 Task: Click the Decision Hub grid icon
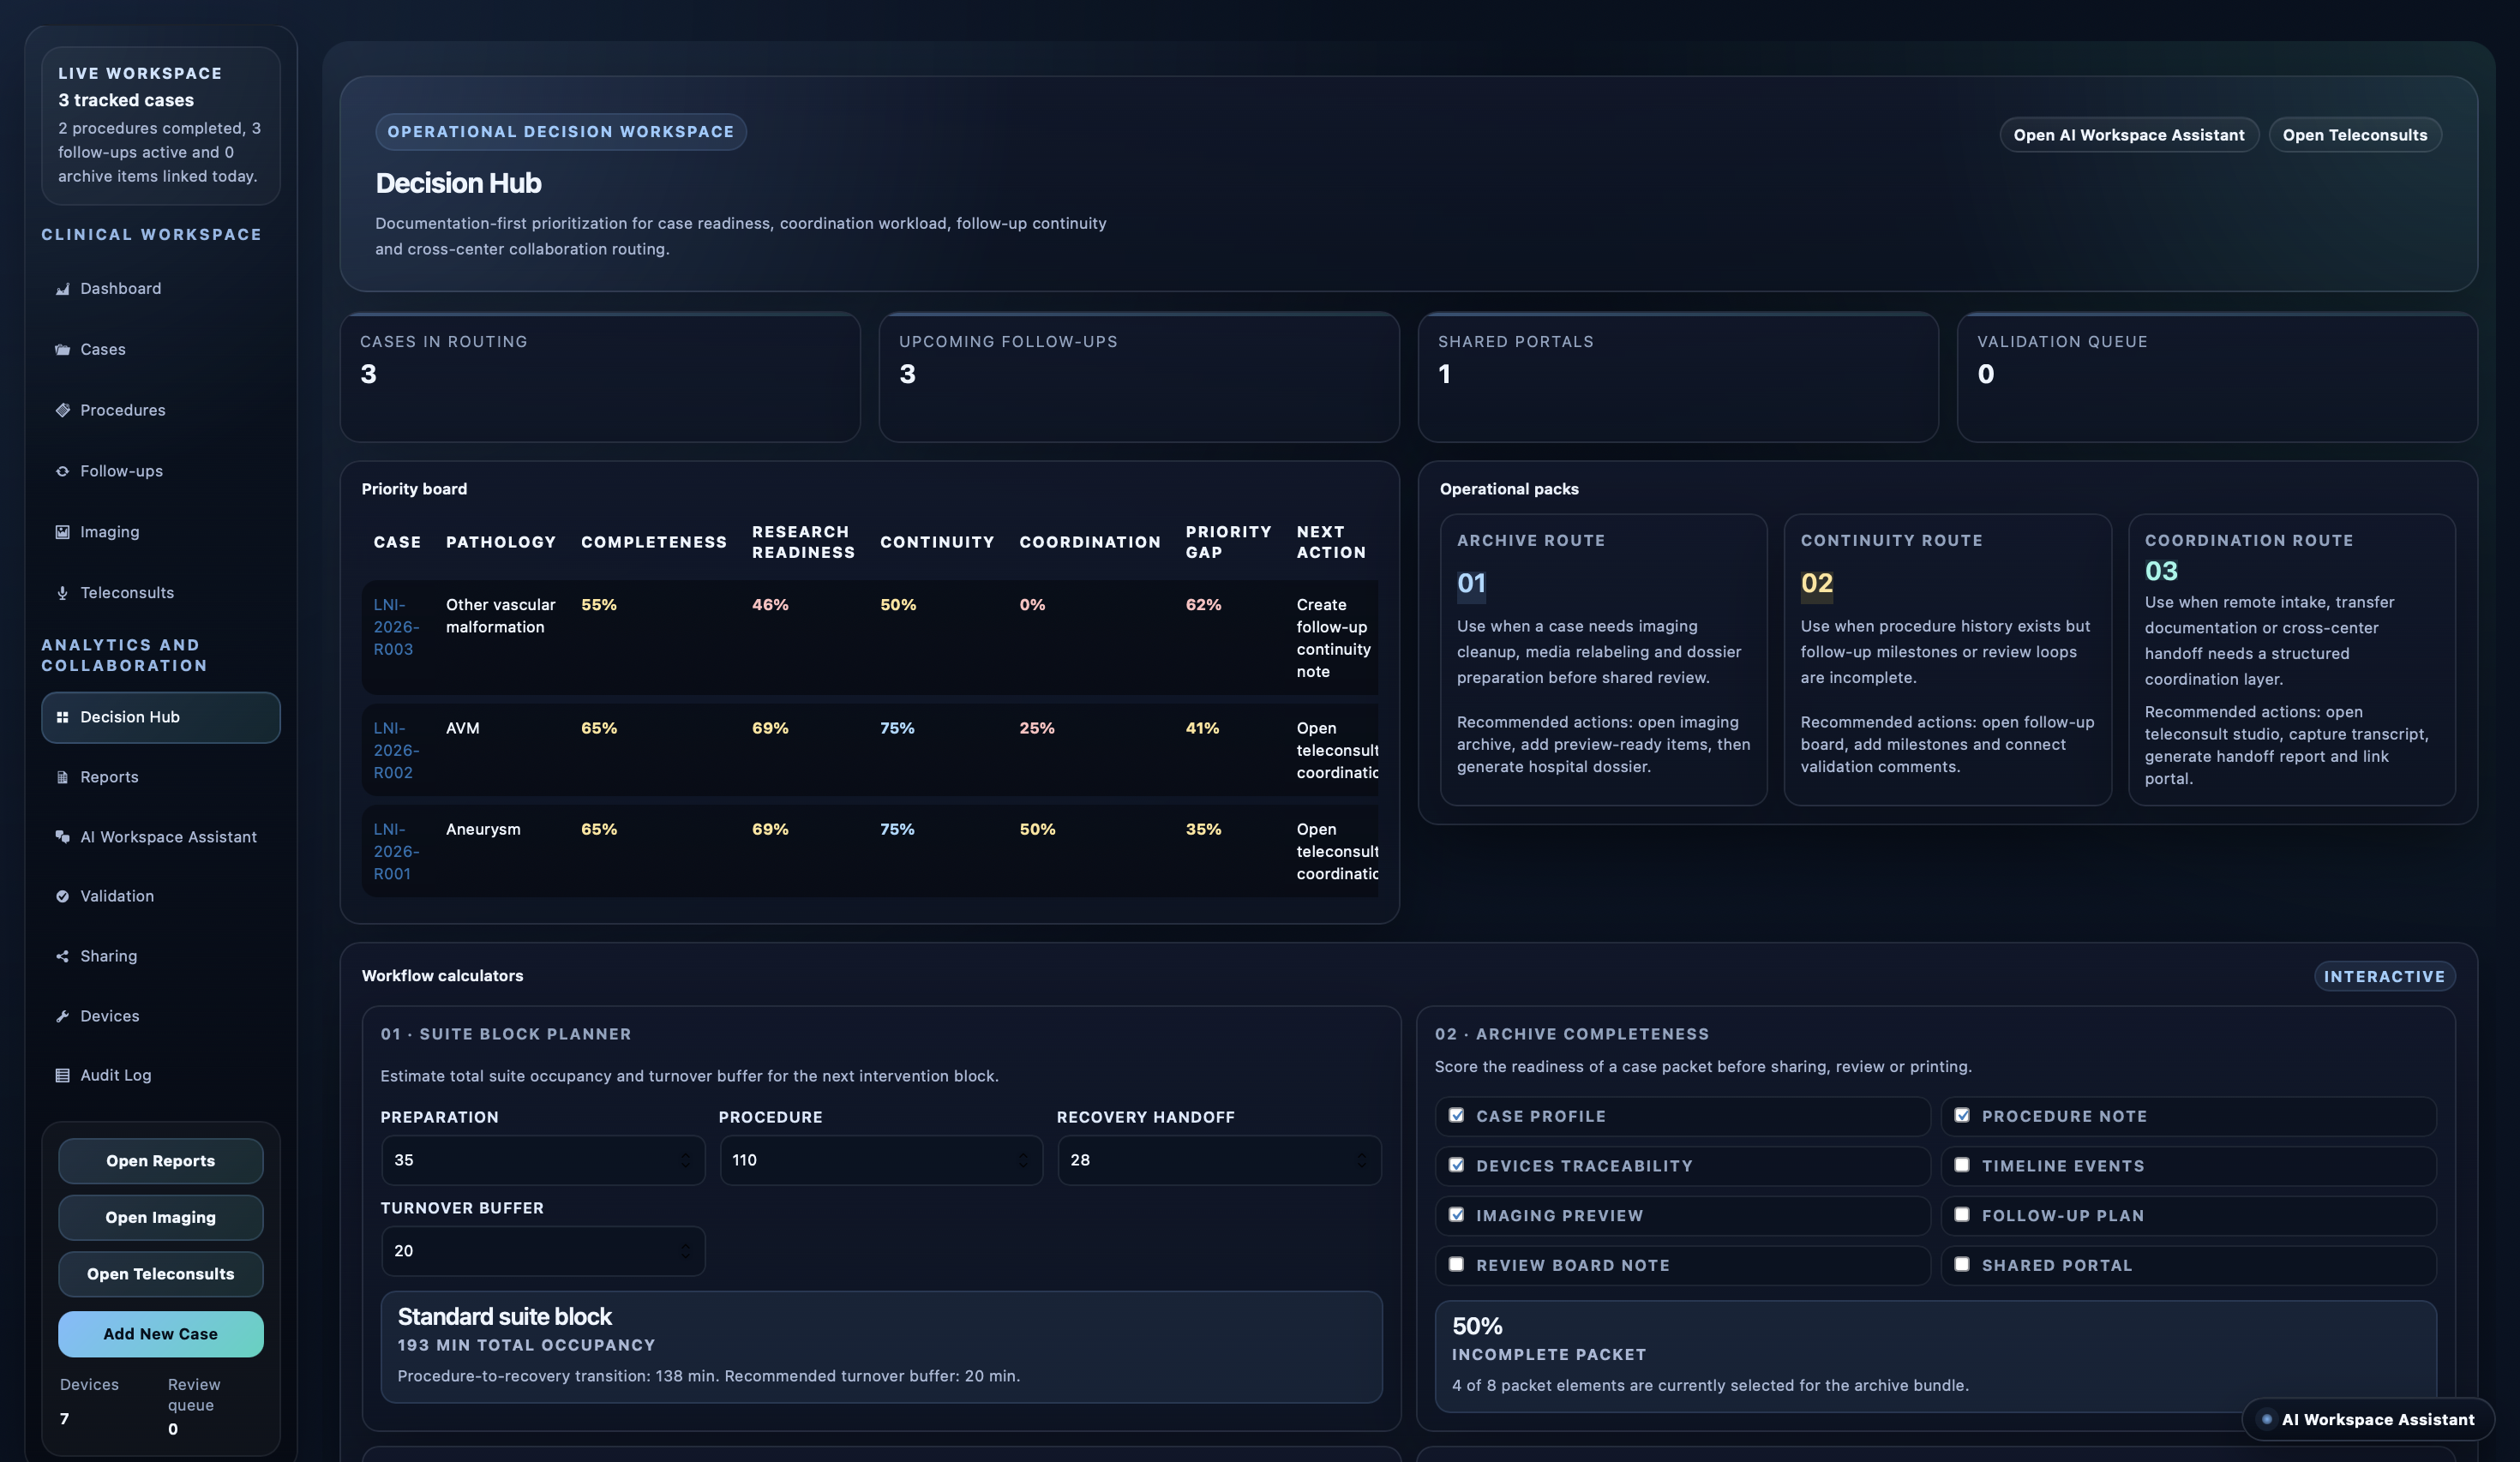62,717
